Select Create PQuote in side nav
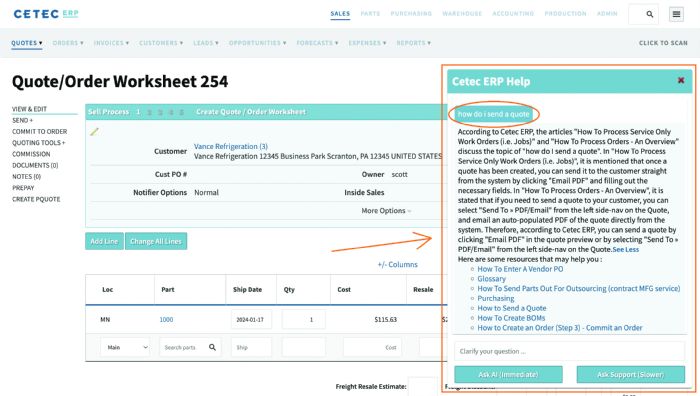The height and width of the screenshot is (396, 700). (x=36, y=199)
